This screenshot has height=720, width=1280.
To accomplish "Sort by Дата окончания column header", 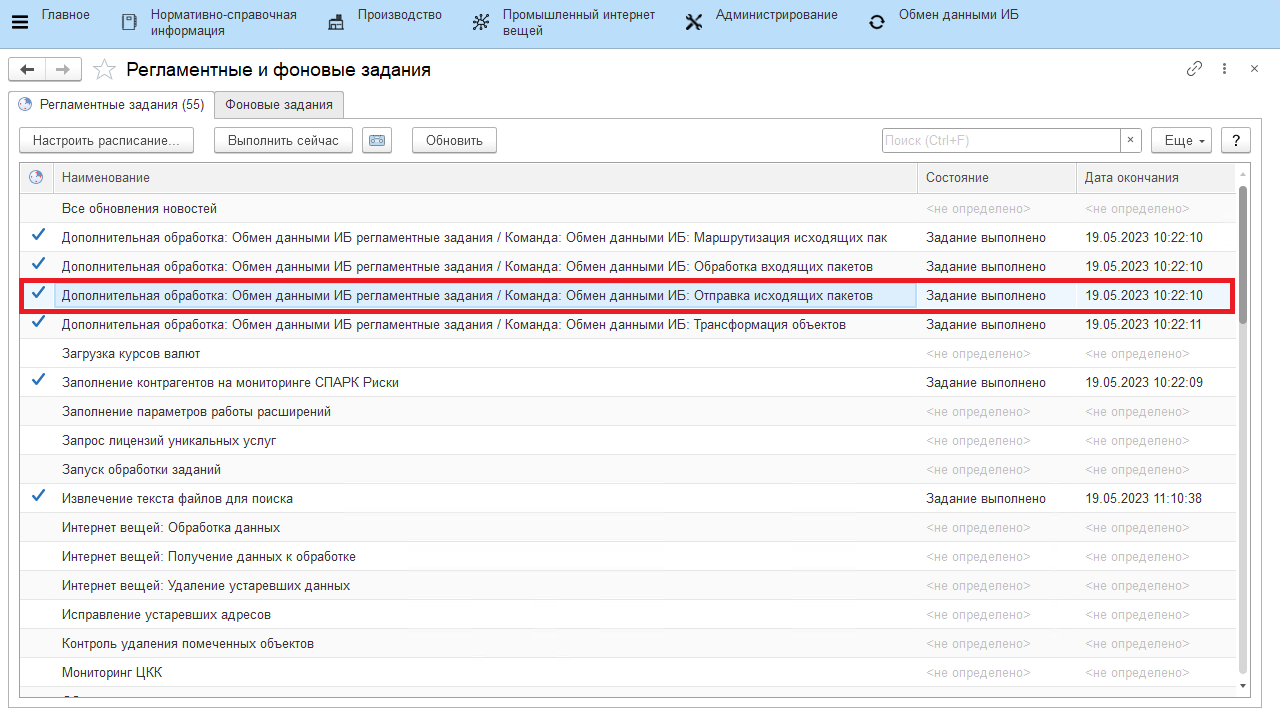I will [x=1131, y=178].
